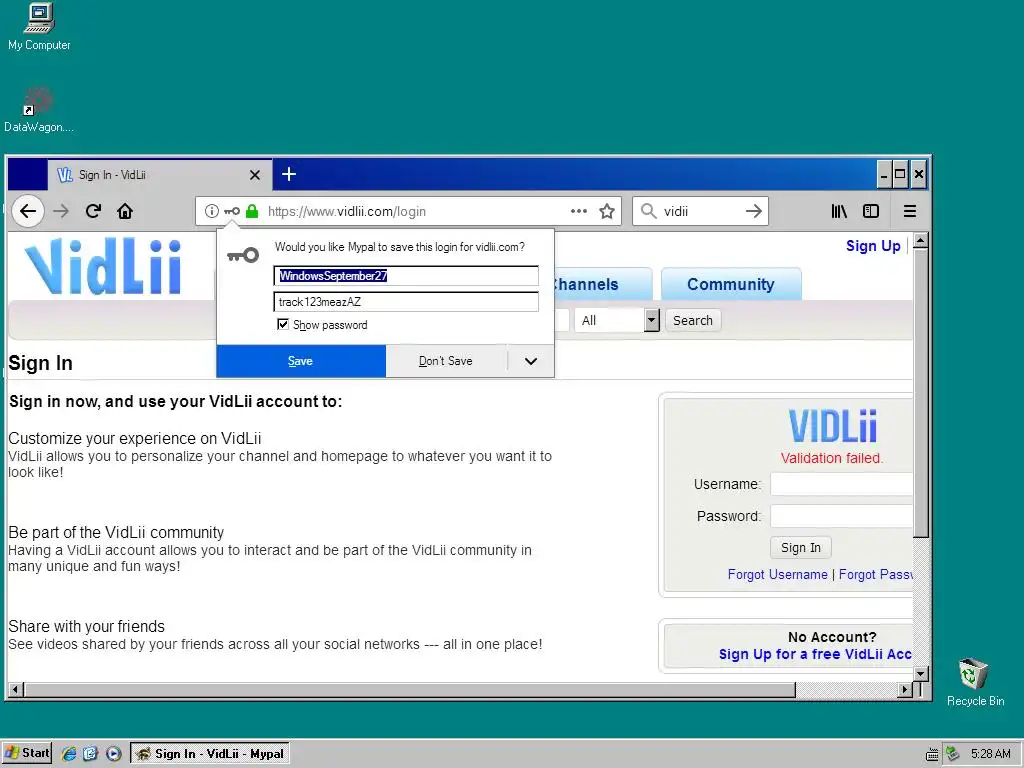Viewport: 1024px width, 768px height.
Task: Click the scroll left arrow
Action: pyautogui.click(x=16, y=689)
